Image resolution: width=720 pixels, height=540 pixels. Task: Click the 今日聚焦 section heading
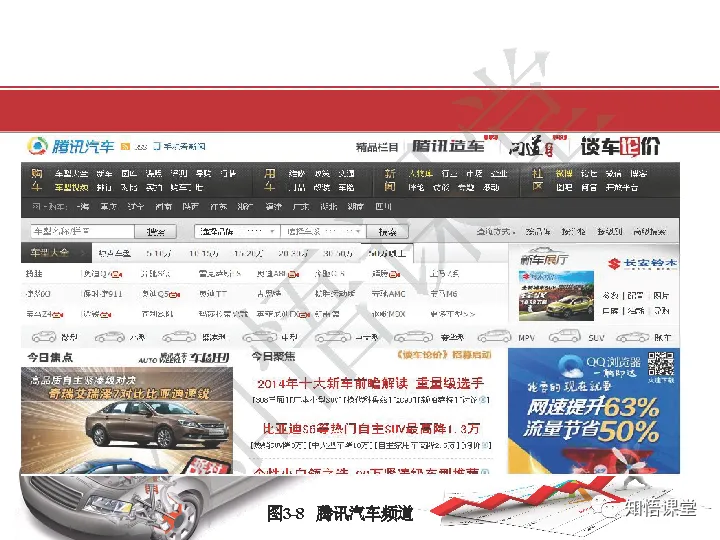[x=273, y=356]
